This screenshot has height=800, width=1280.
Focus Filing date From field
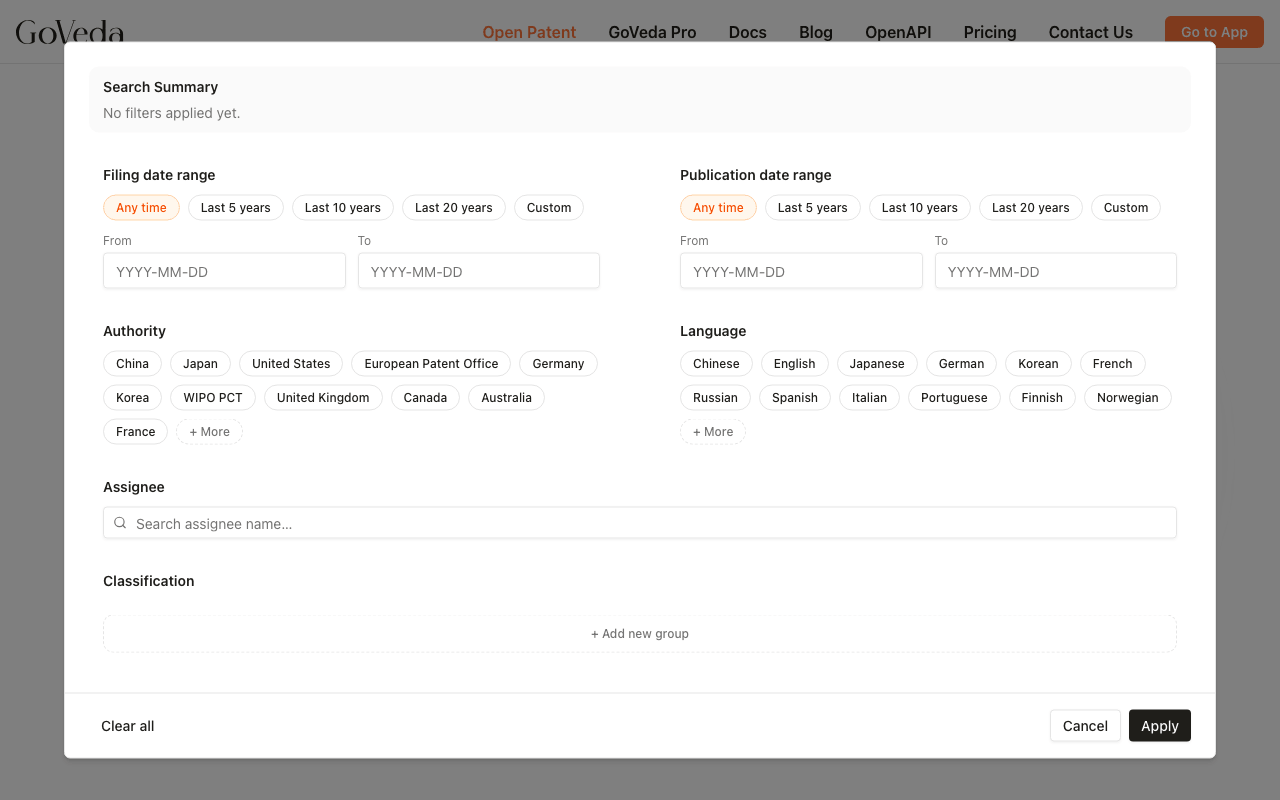224,271
